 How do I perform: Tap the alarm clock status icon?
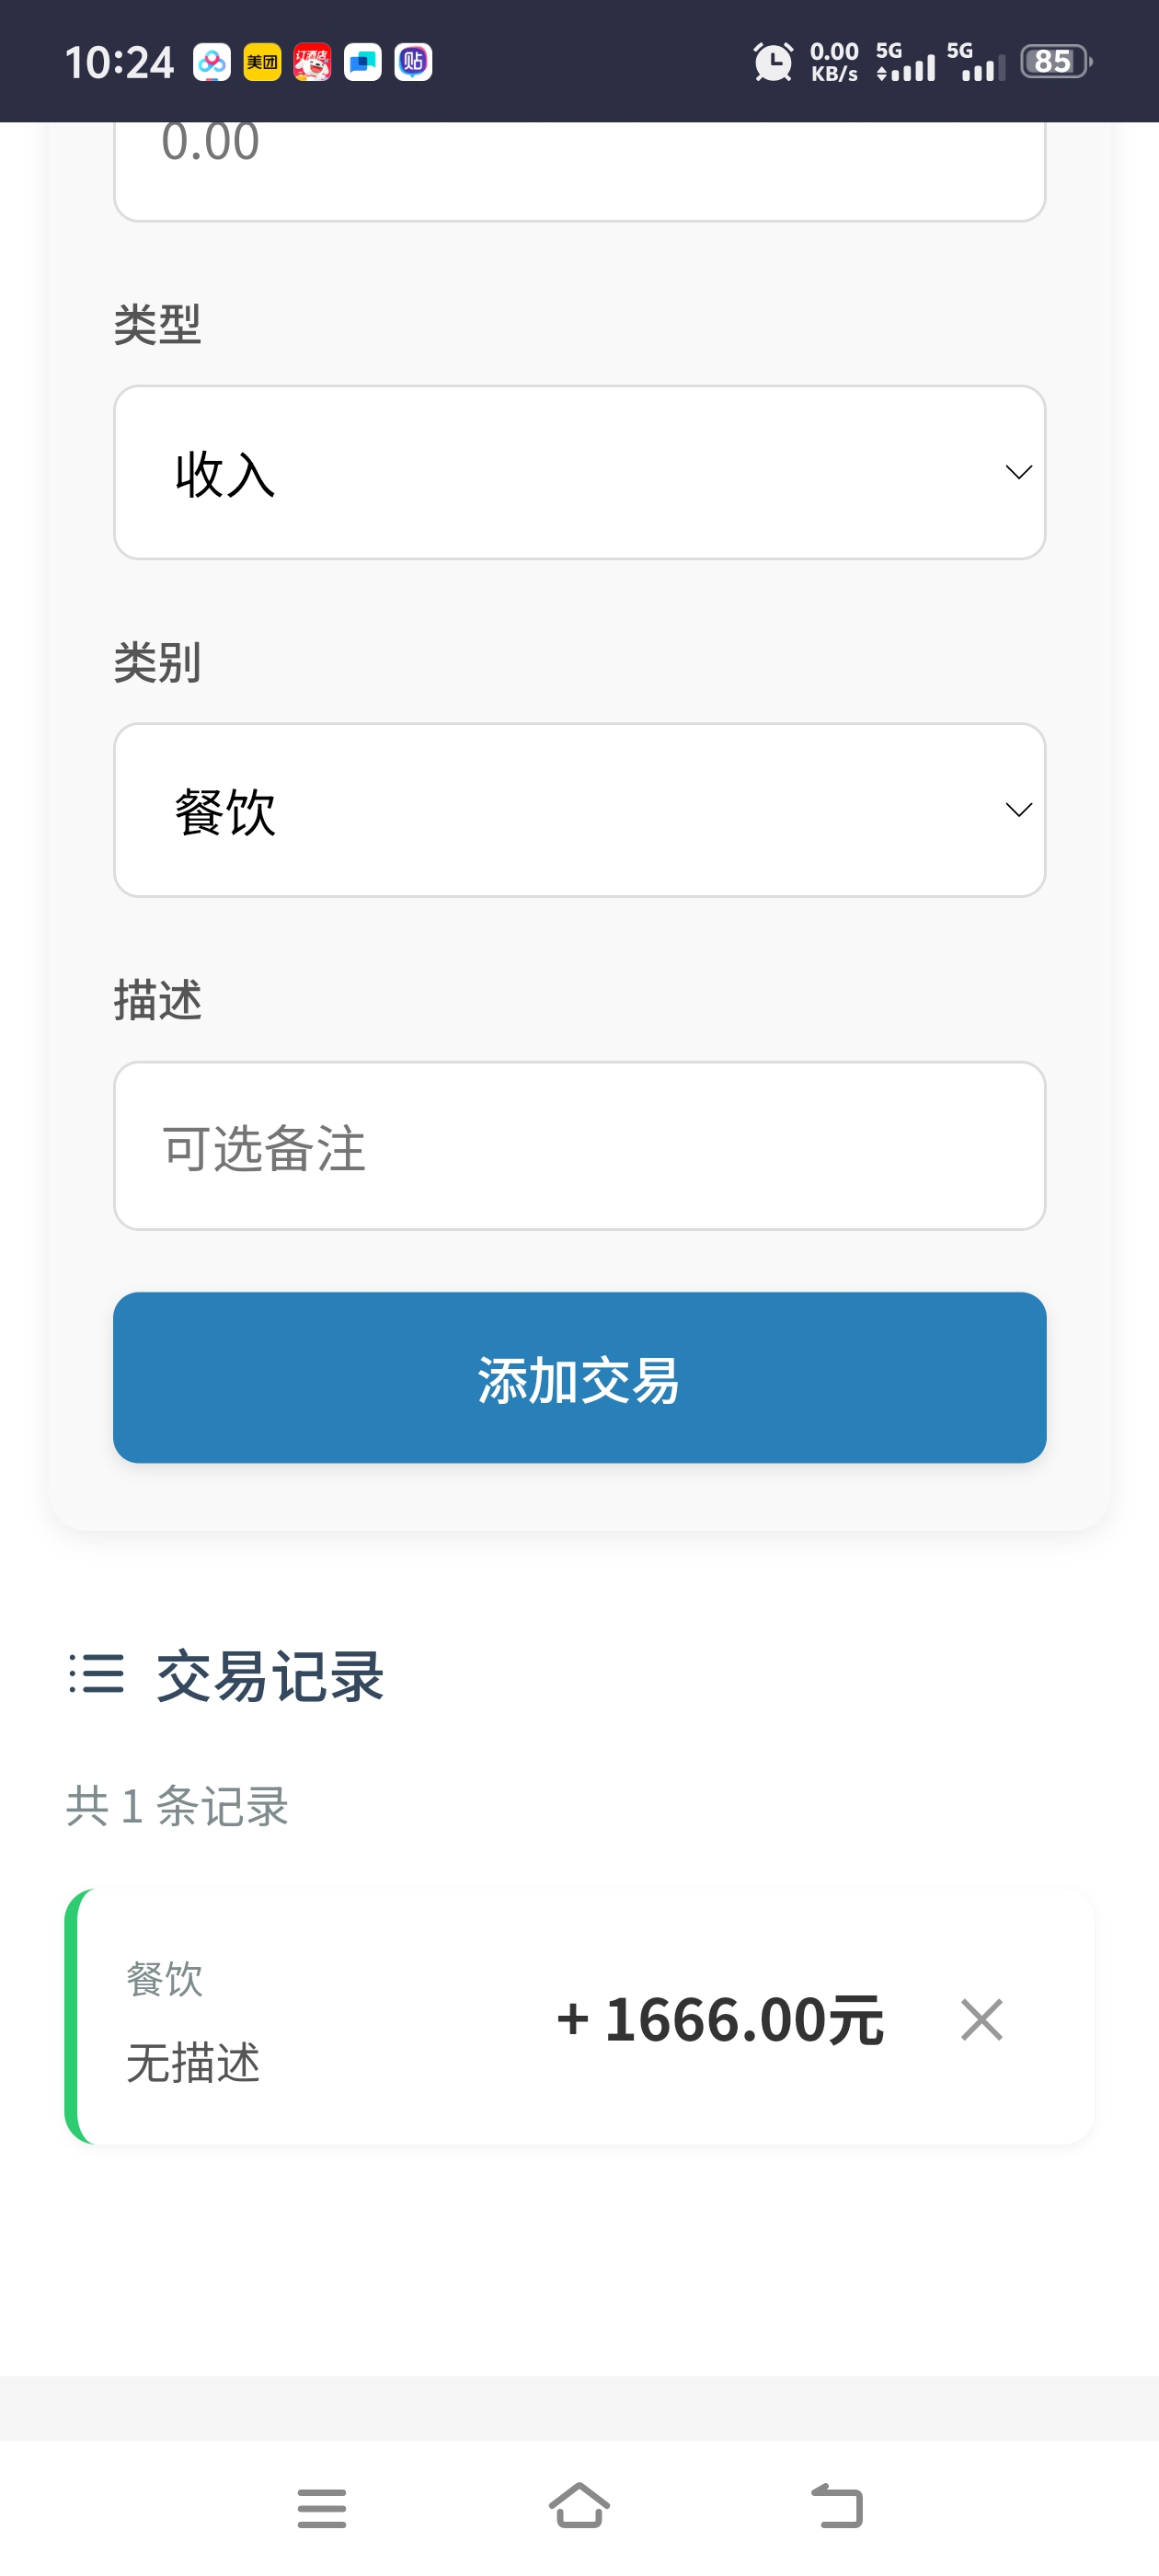(773, 62)
